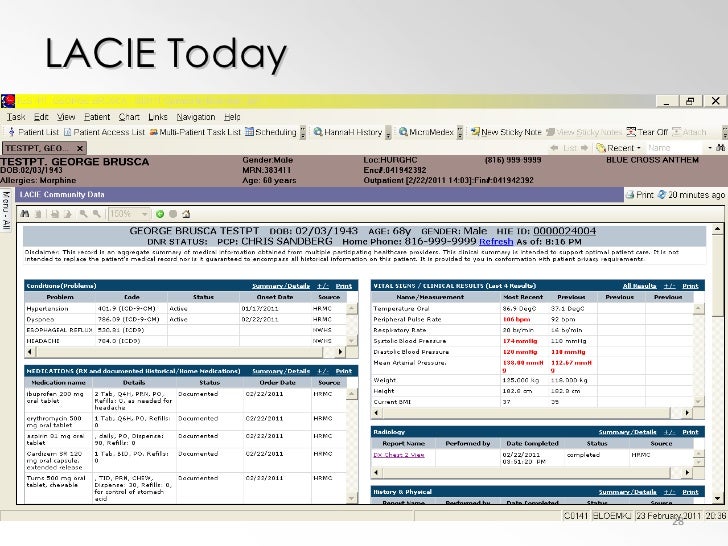728x546 pixels.
Task: Open the View menu
Action: [x=66, y=117]
